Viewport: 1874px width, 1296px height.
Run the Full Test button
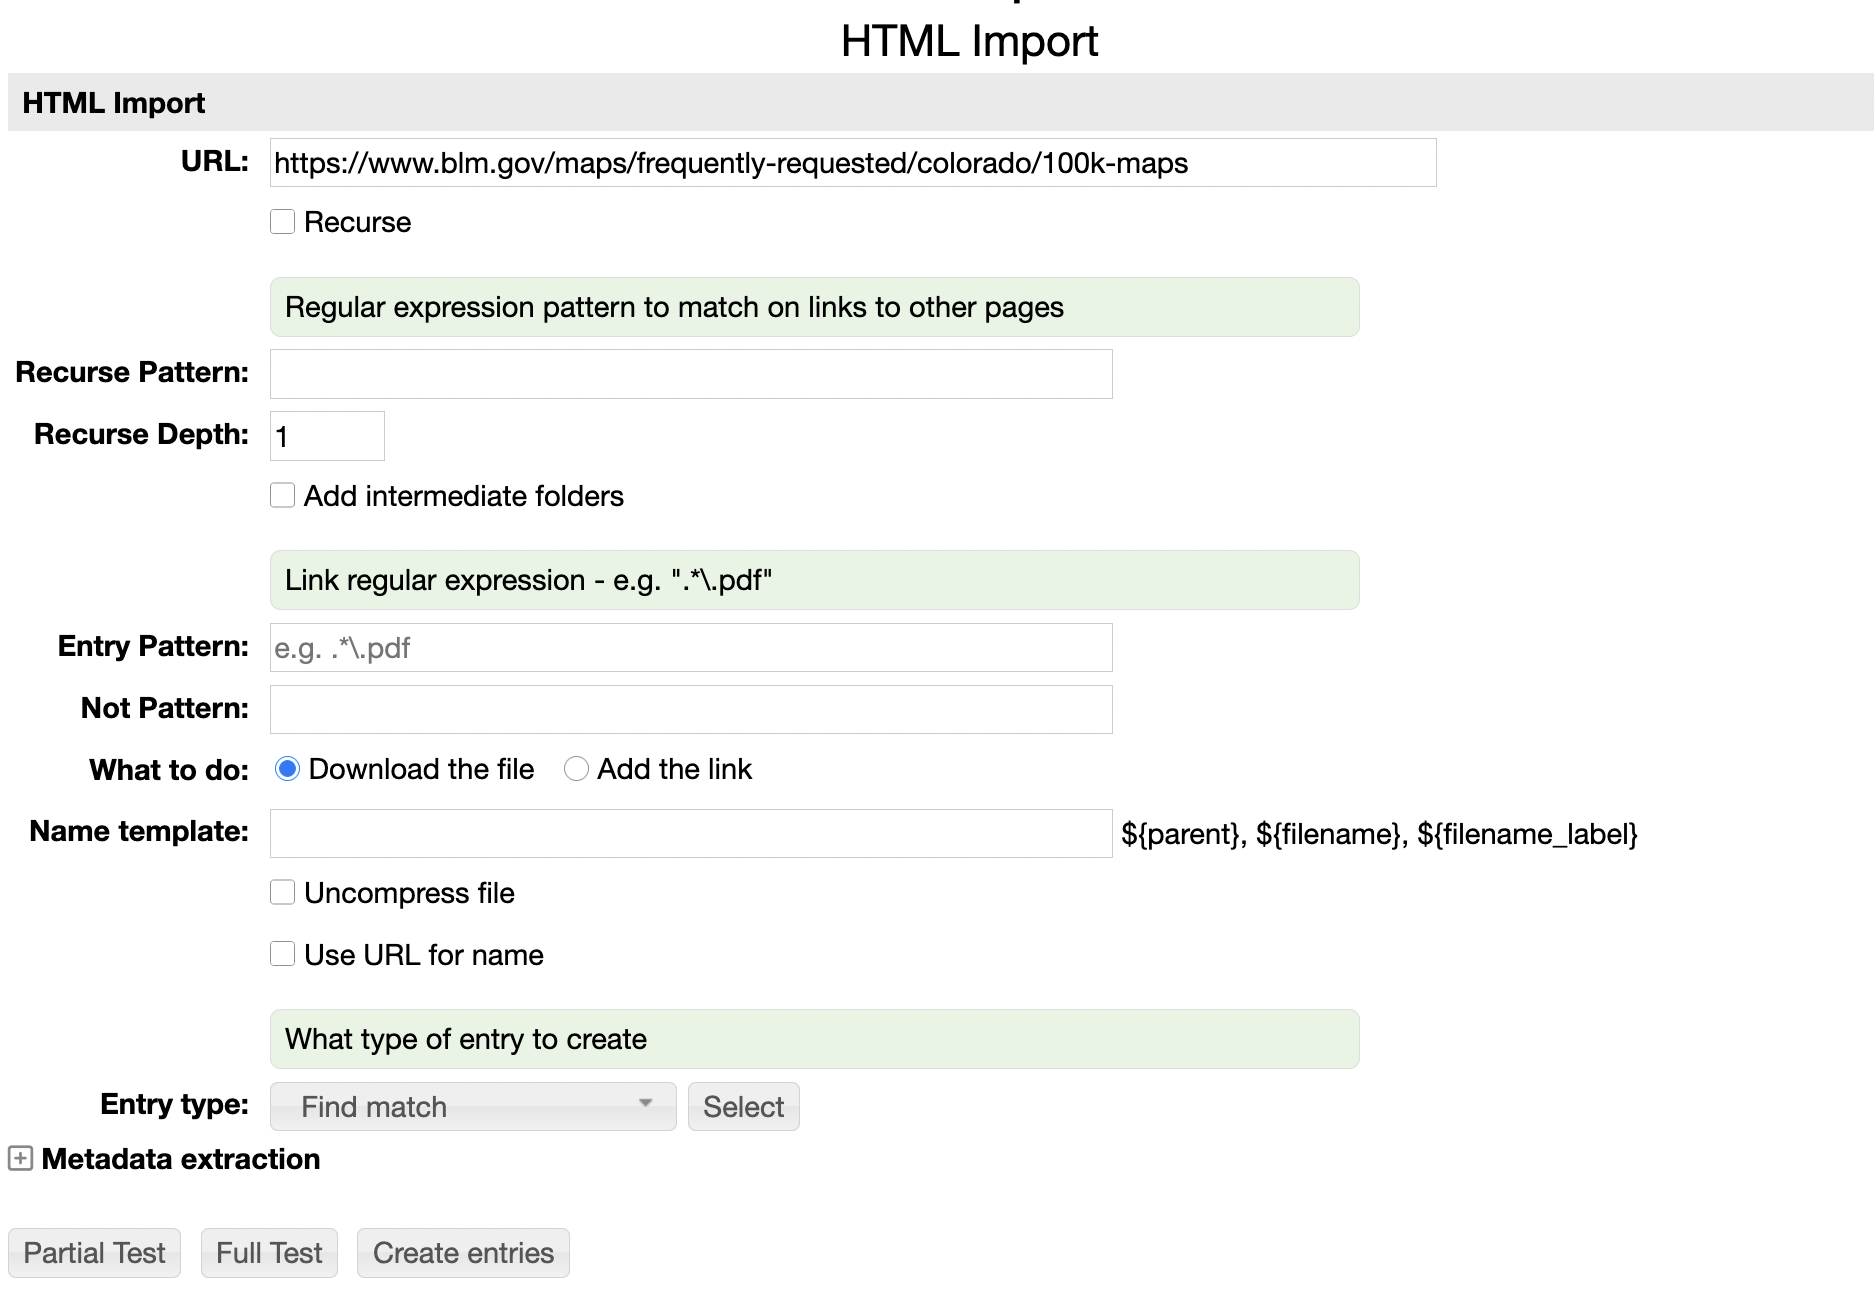(269, 1253)
